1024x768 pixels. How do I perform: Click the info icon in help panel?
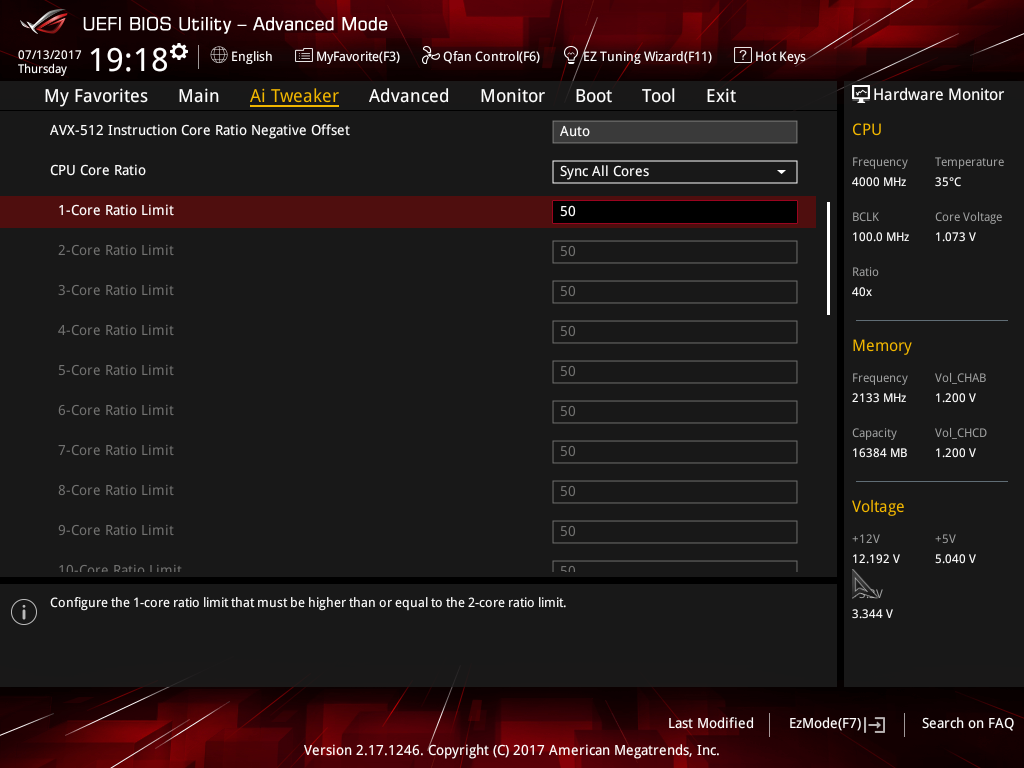point(24,612)
